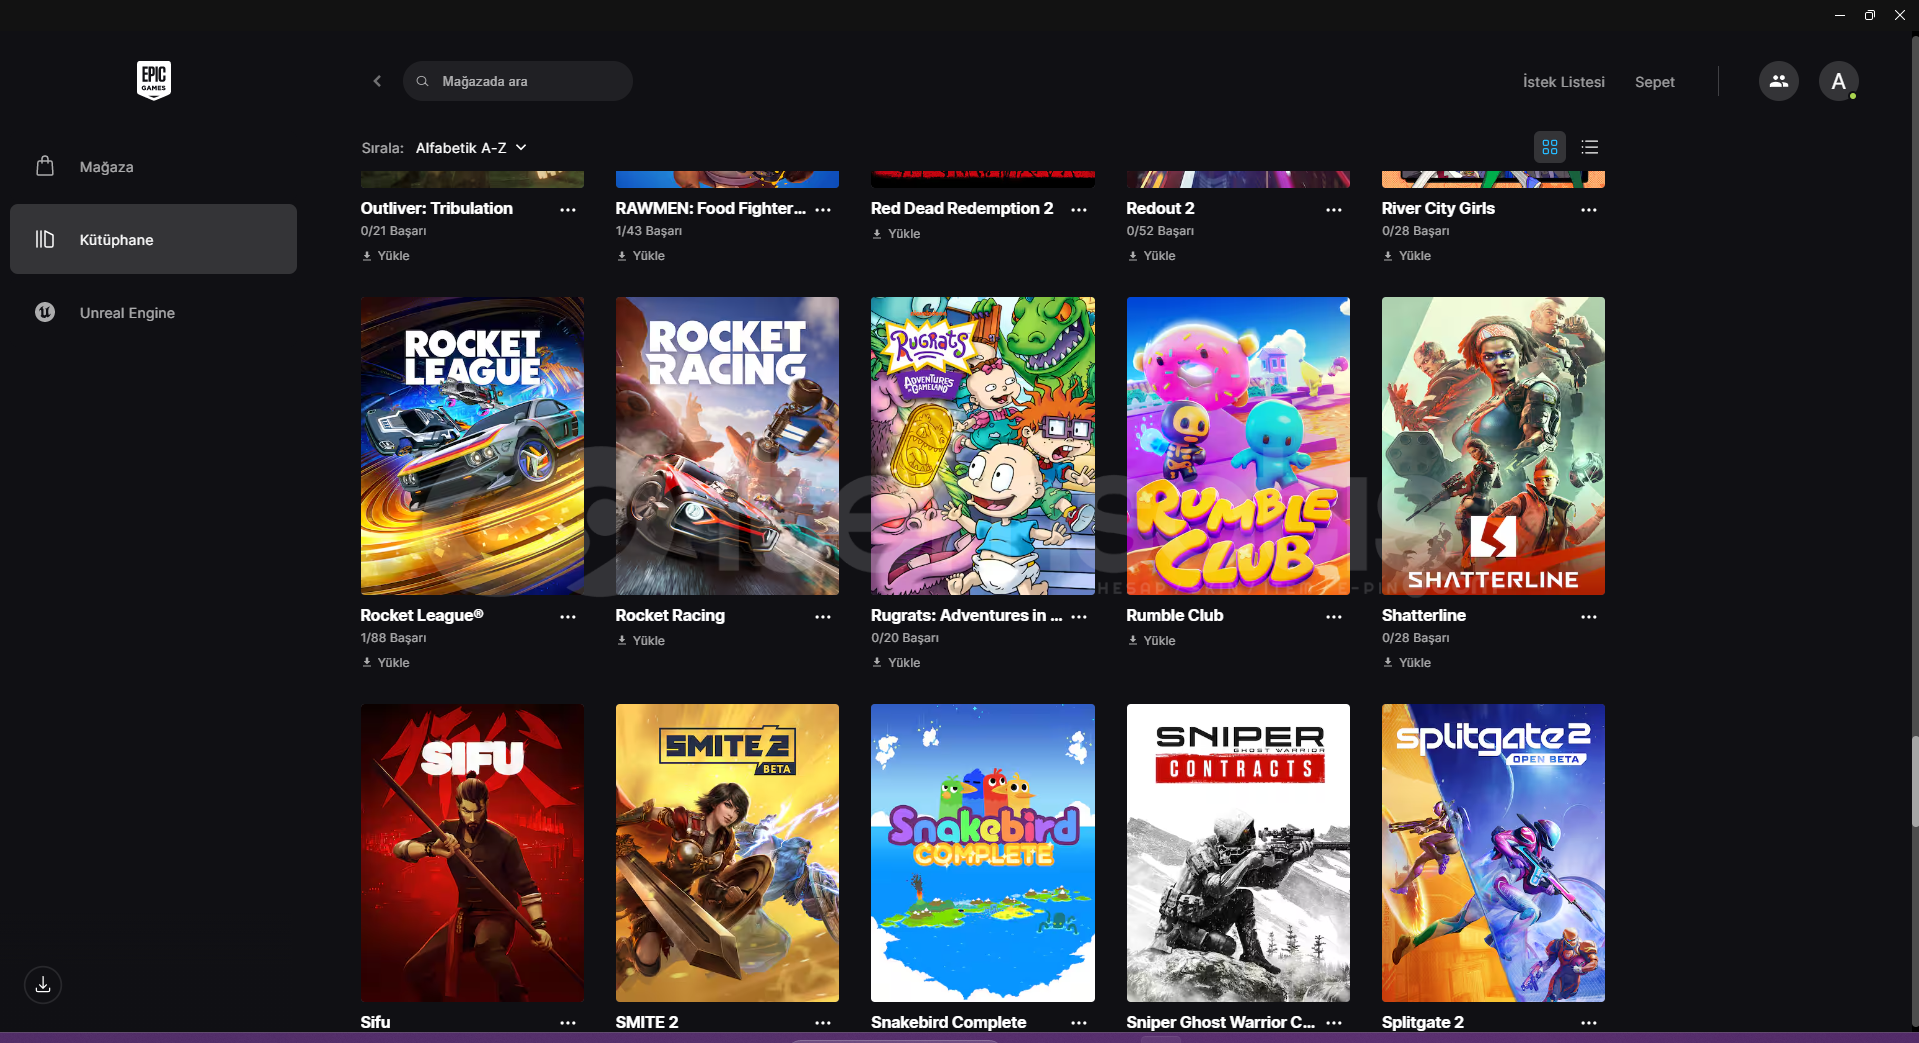Open more options for SMITE 2
Screen dimensions: 1919x1043
coord(823,1023)
